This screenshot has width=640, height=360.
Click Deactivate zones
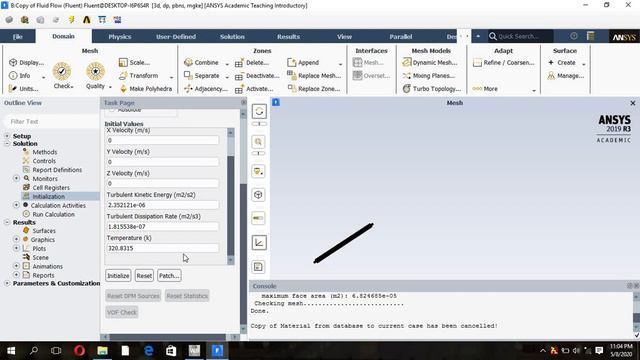tap(257, 76)
